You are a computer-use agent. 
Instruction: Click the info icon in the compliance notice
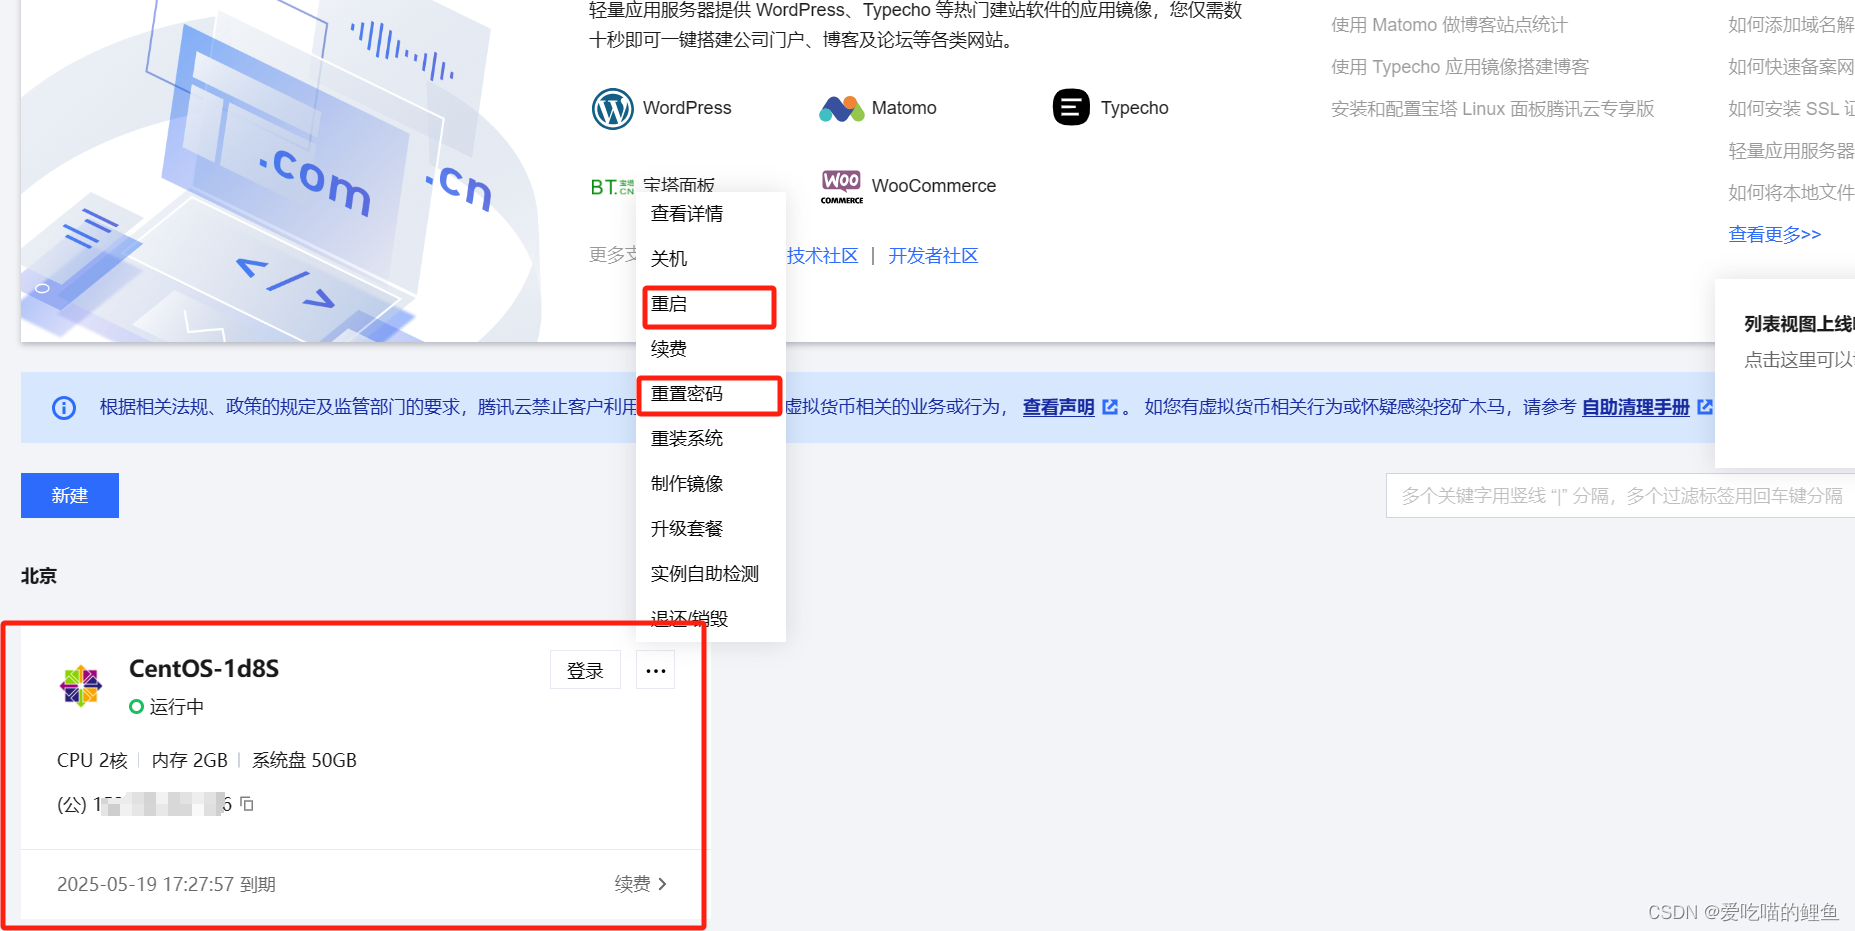coord(64,407)
